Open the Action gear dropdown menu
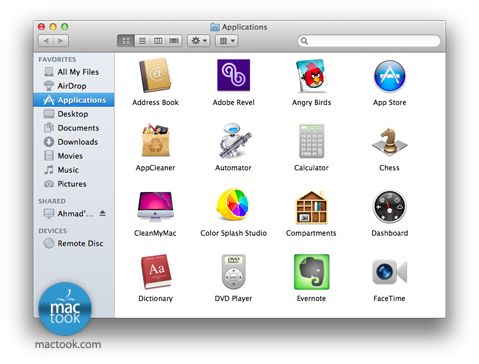Image resolution: width=479 pixels, height=364 pixels. coord(199,41)
